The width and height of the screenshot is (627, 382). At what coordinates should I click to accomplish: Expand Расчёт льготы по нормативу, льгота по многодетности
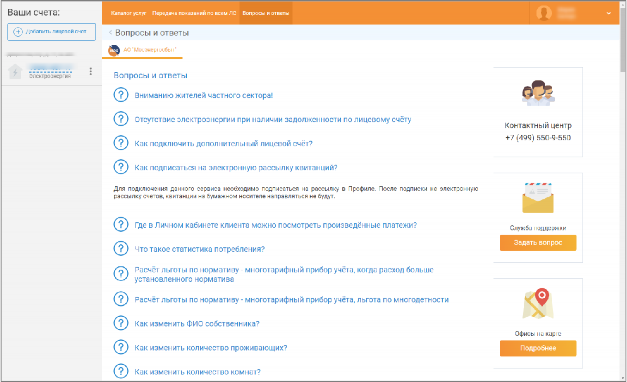point(292,300)
